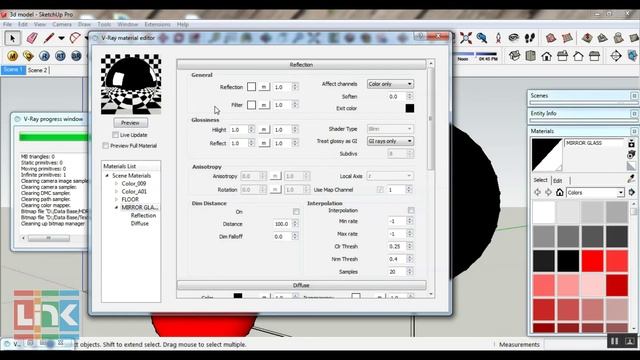640x360 pixels.
Task: Click the Back view house icon
Action: click(x=578, y=56)
